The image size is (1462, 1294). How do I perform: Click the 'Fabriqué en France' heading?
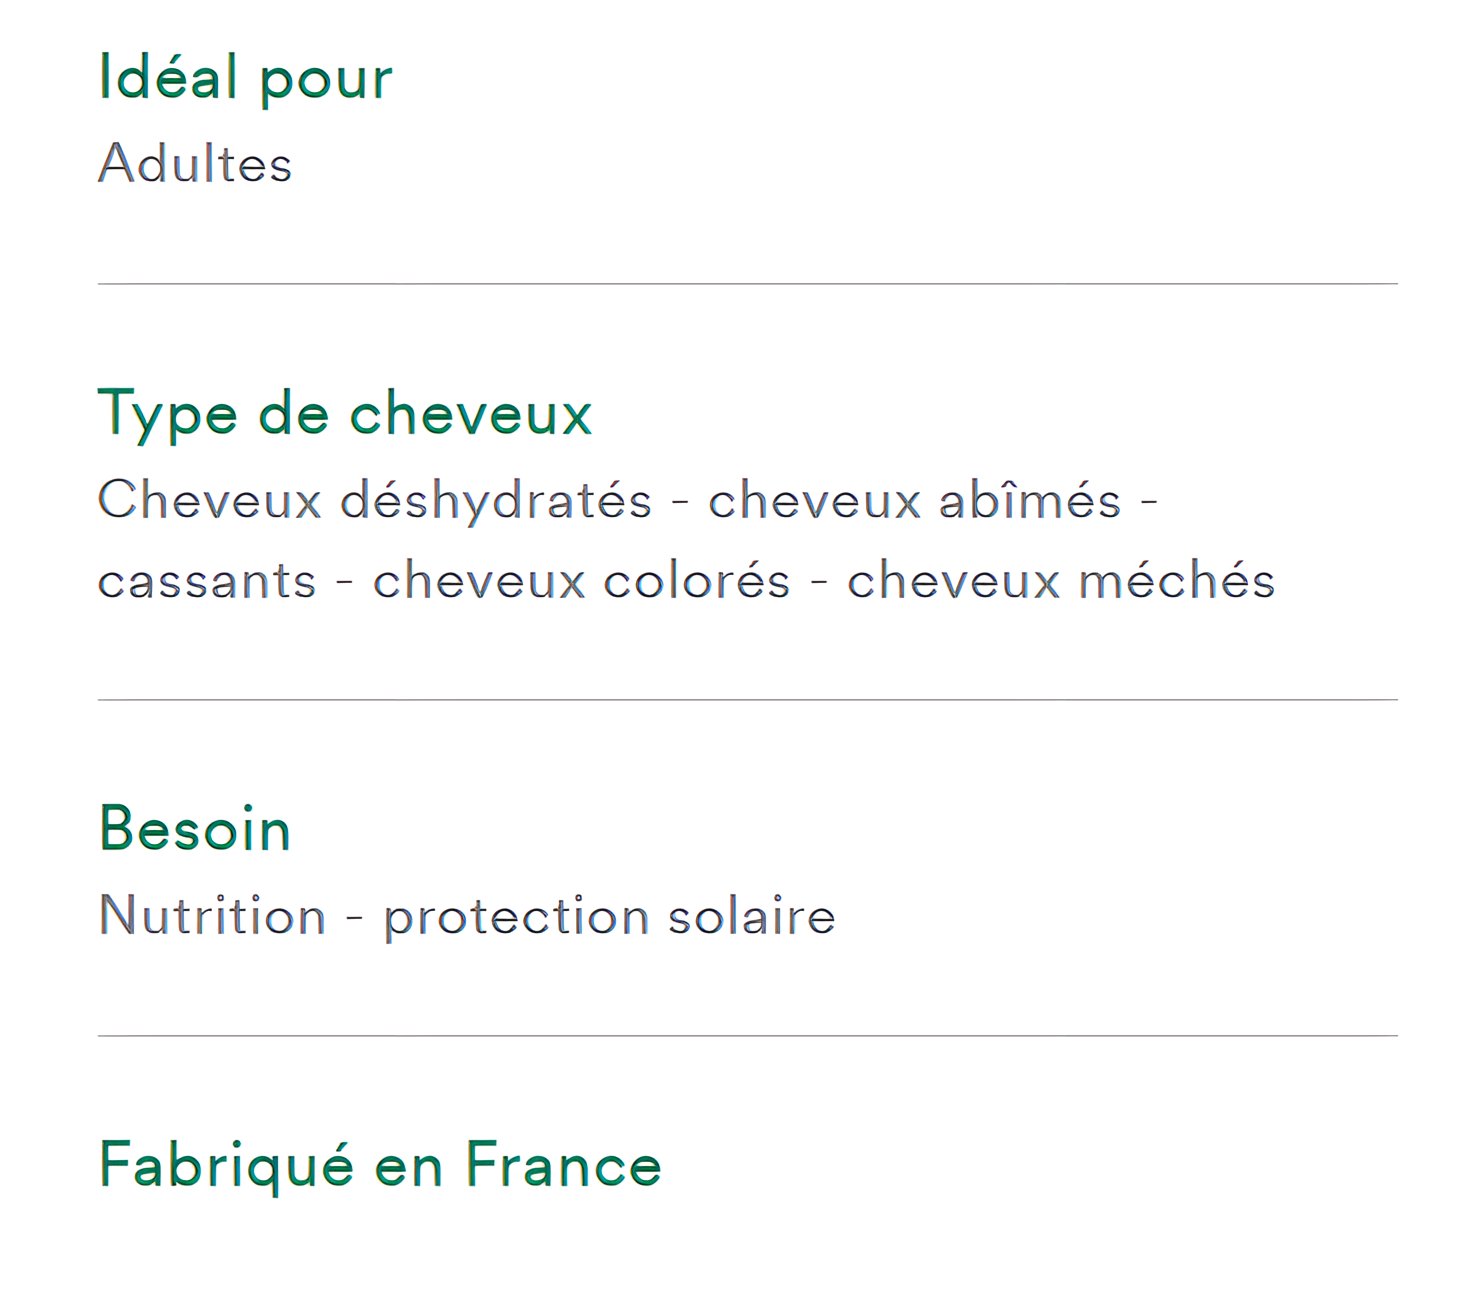[380, 1165]
